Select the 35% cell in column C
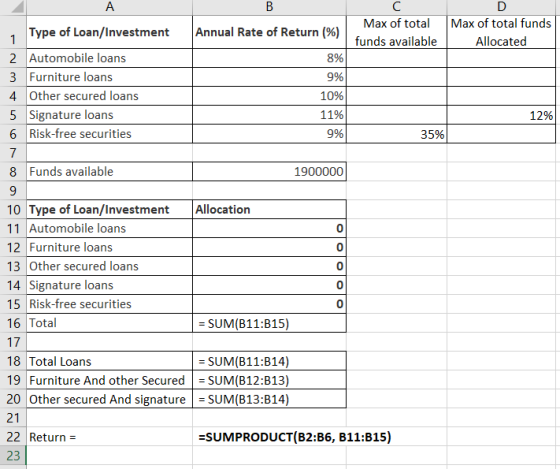The height and width of the screenshot is (469, 560). point(396,134)
